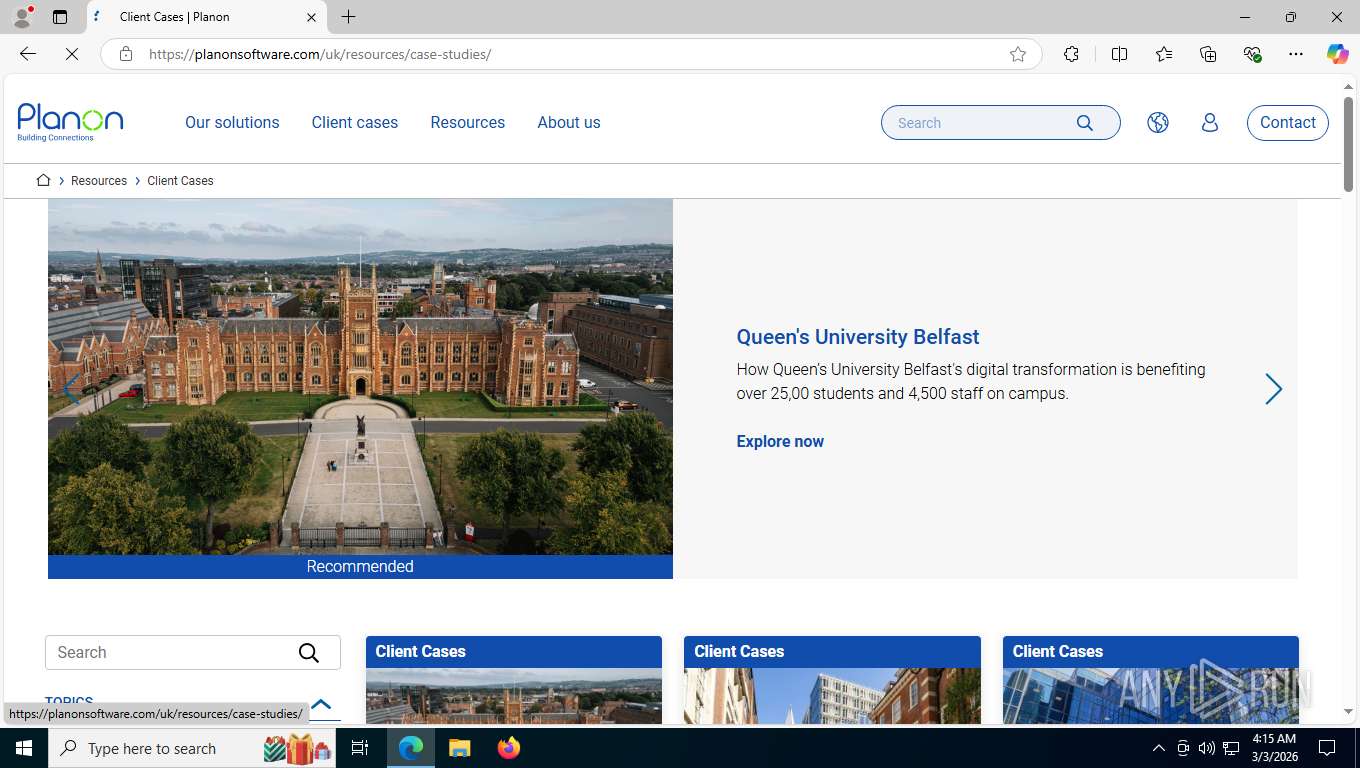Open browser Extensions icon
This screenshot has height=768, width=1360.
point(1071,54)
